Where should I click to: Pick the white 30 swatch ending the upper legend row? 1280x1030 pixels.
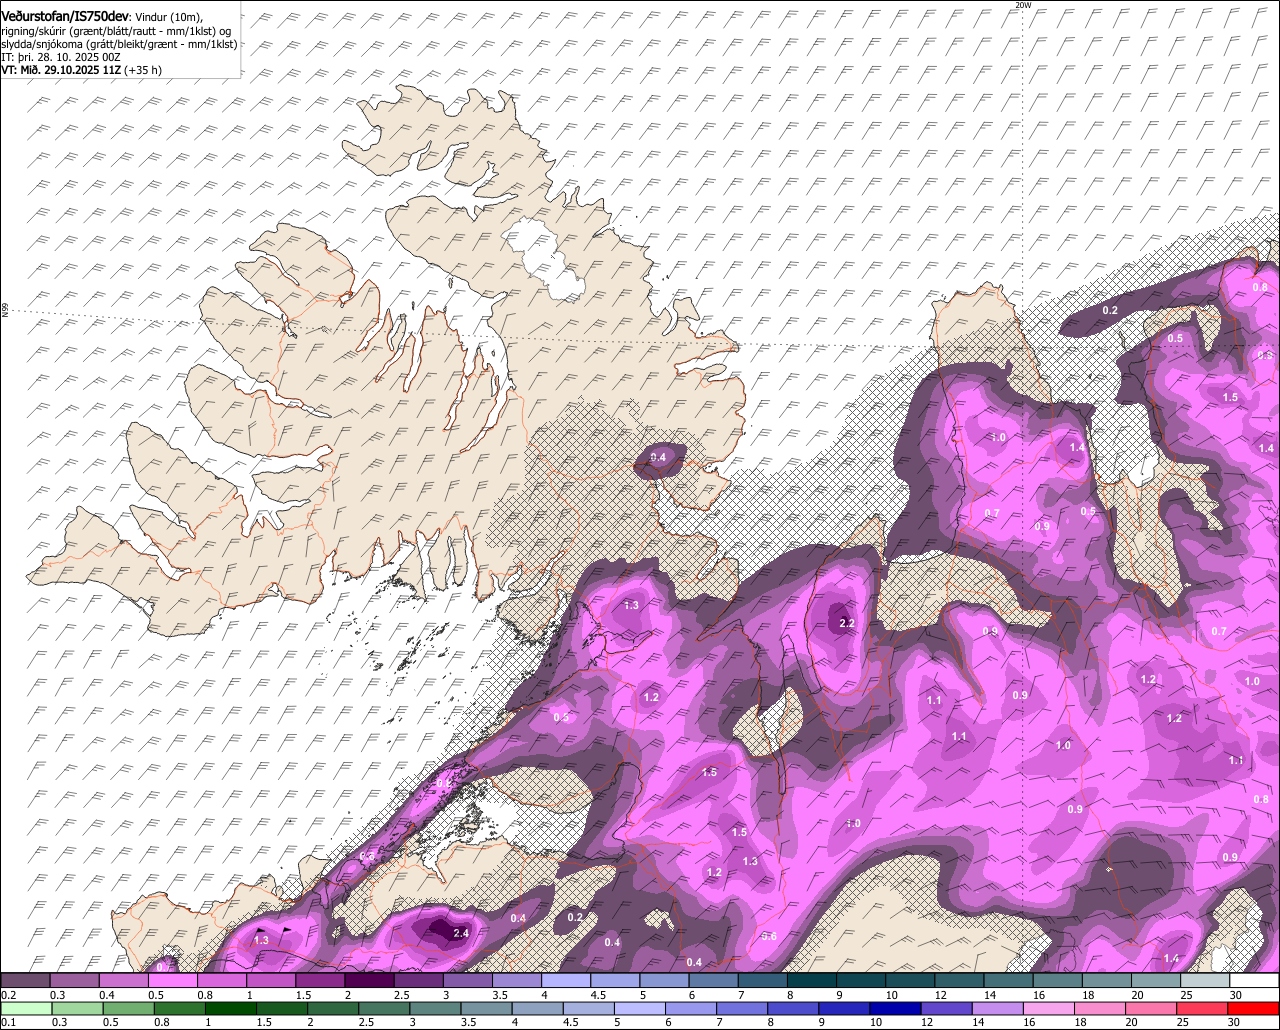tap(1255, 980)
